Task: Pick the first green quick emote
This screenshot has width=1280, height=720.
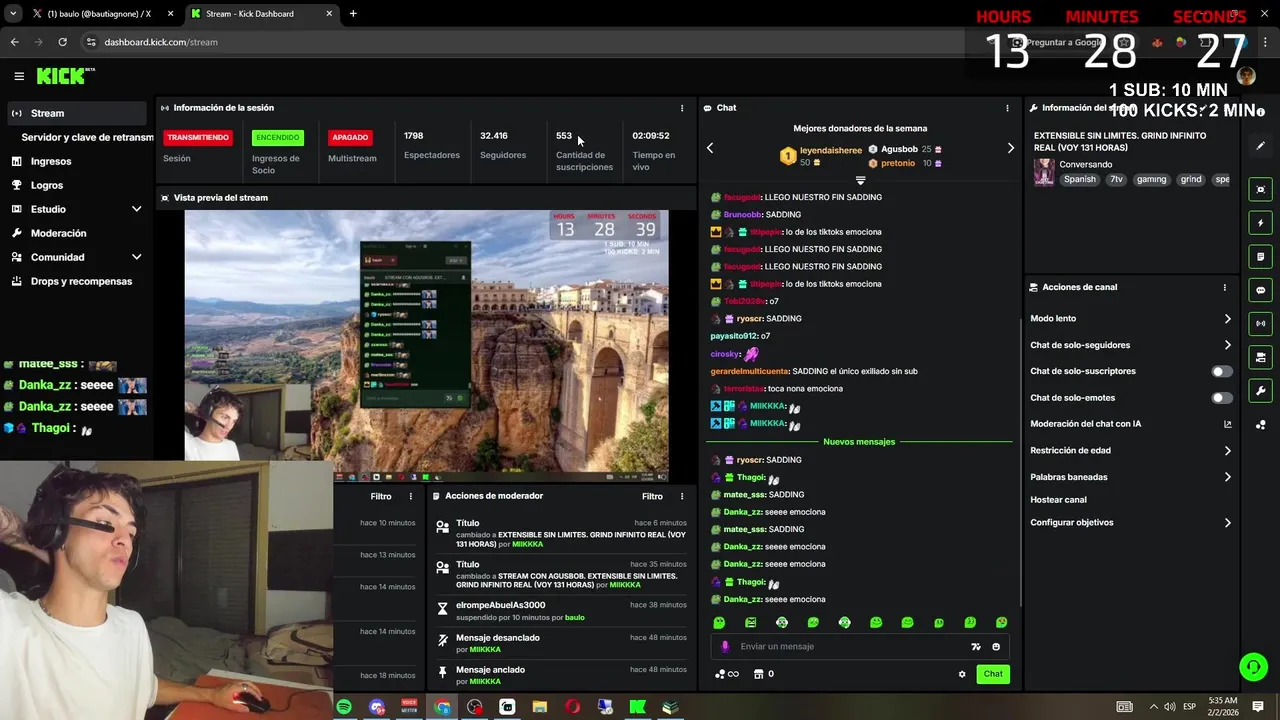Action: click(x=719, y=622)
